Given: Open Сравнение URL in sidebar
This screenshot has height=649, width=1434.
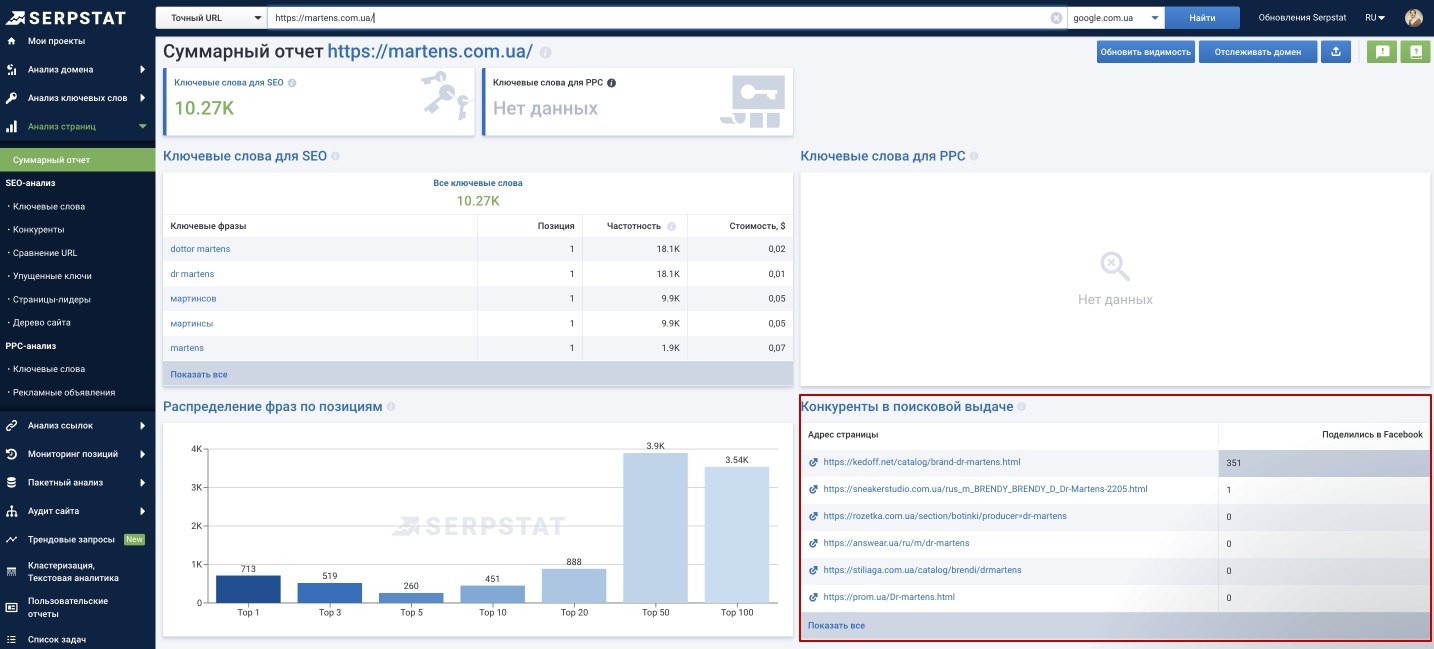Looking at the screenshot, I should tap(44, 253).
